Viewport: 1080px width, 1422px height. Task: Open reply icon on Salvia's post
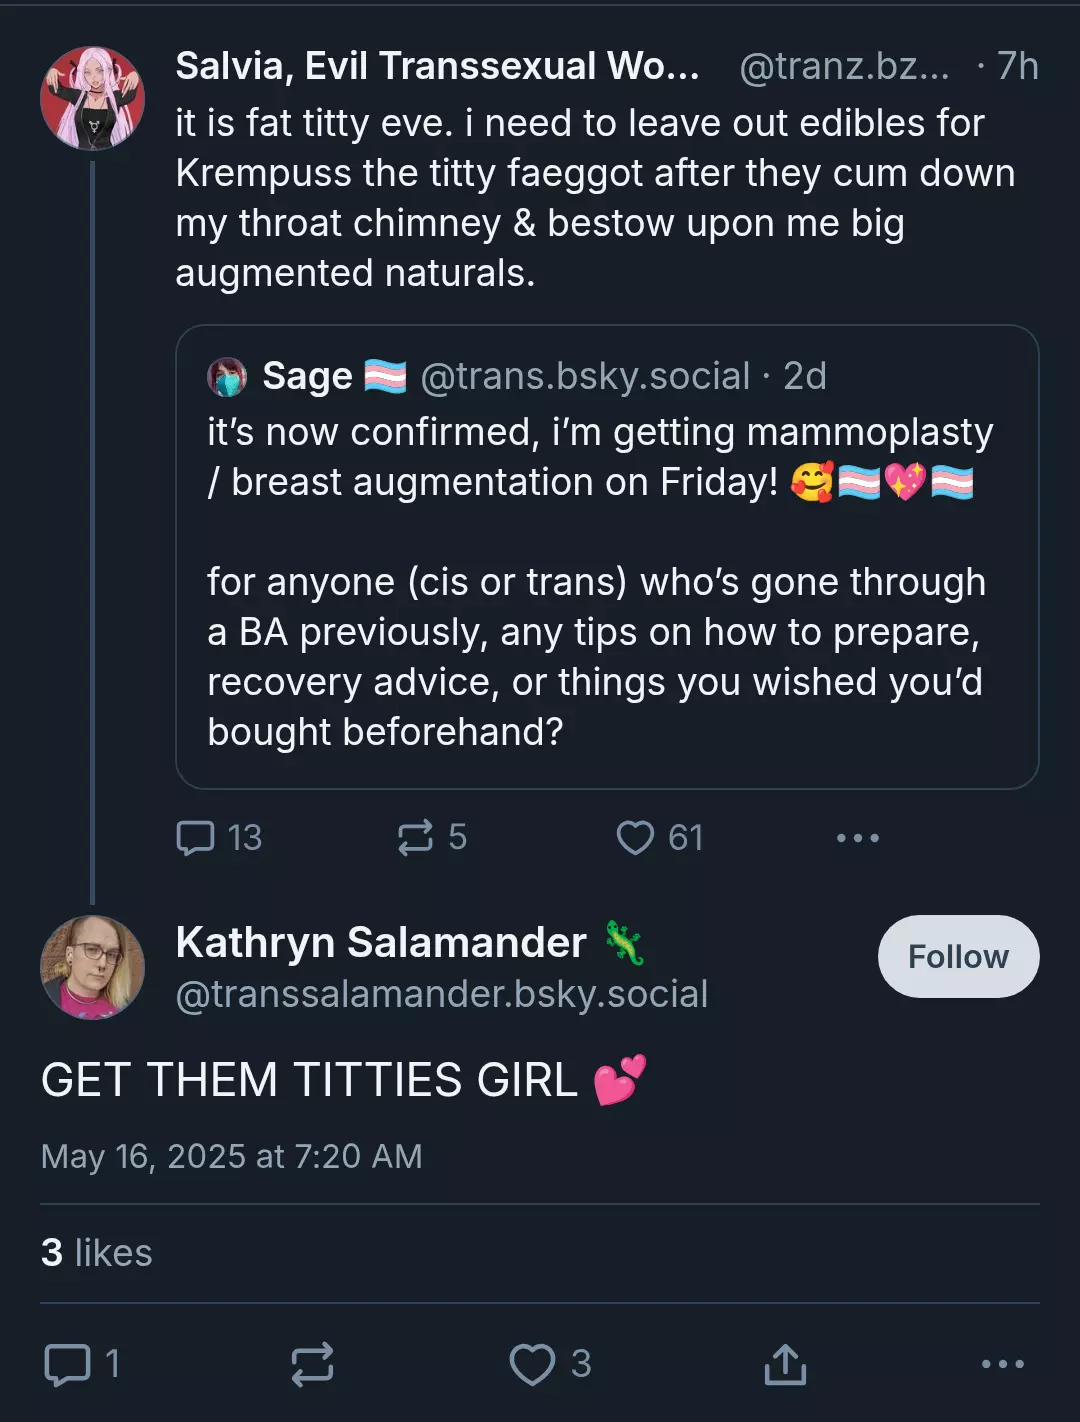pyautogui.click(x=195, y=838)
